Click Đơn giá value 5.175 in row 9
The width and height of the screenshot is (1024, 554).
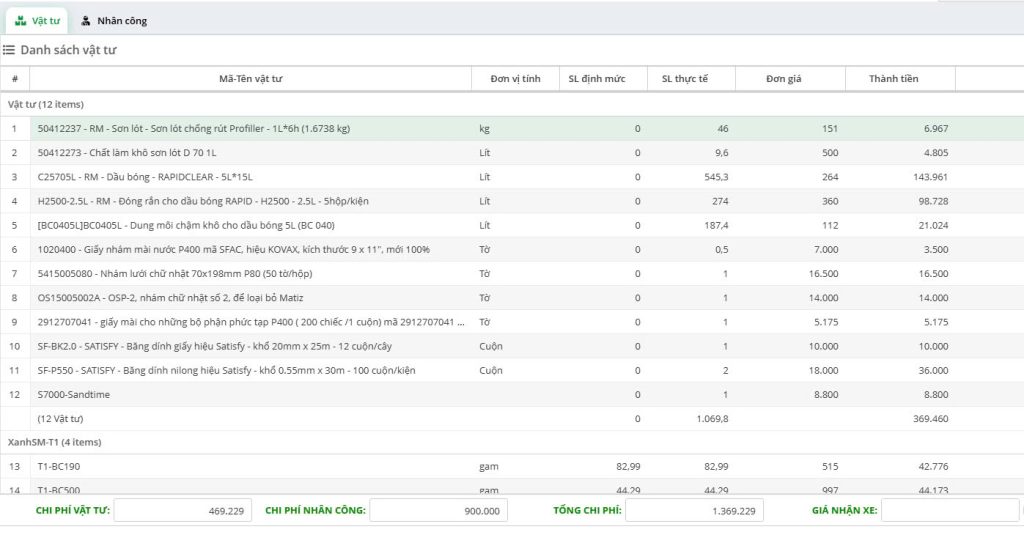point(826,322)
